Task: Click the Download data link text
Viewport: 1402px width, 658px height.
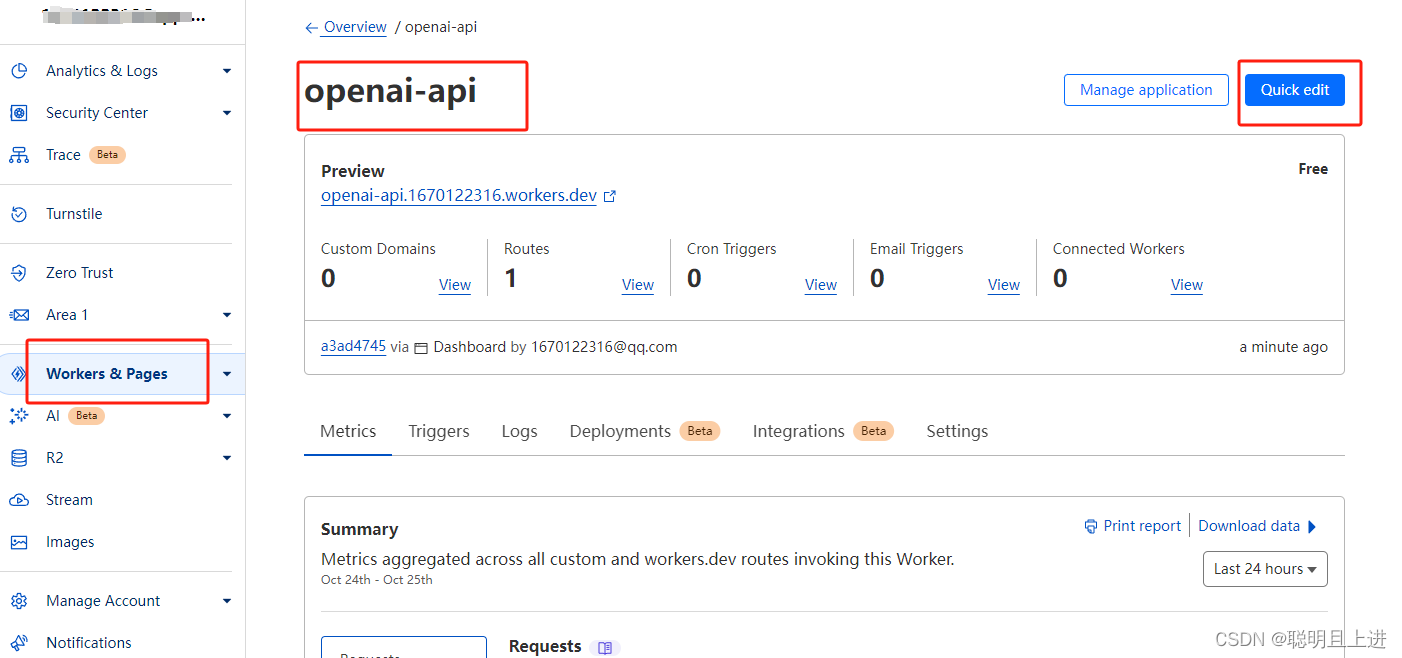Action: [x=1249, y=526]
